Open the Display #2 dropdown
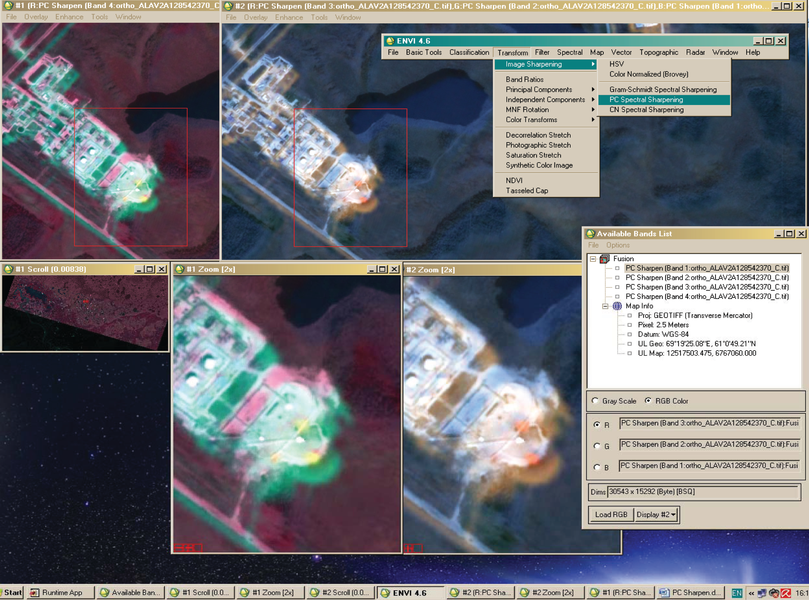 657,515
